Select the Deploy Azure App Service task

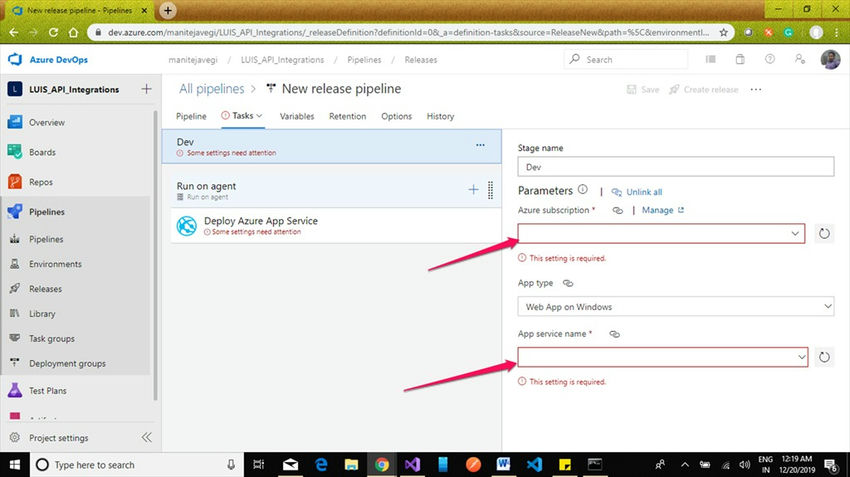[335, 225]
